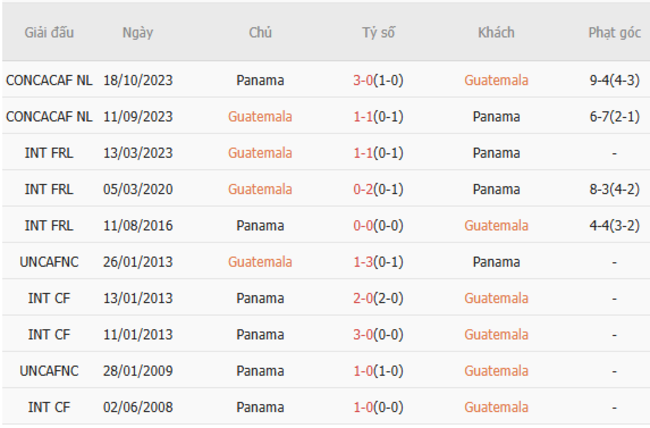Screen dimensions: 650x428
Task: Select Guatemala home team in 05/03/2020 match
Action: pyautogui.click(x=260, y=189)
